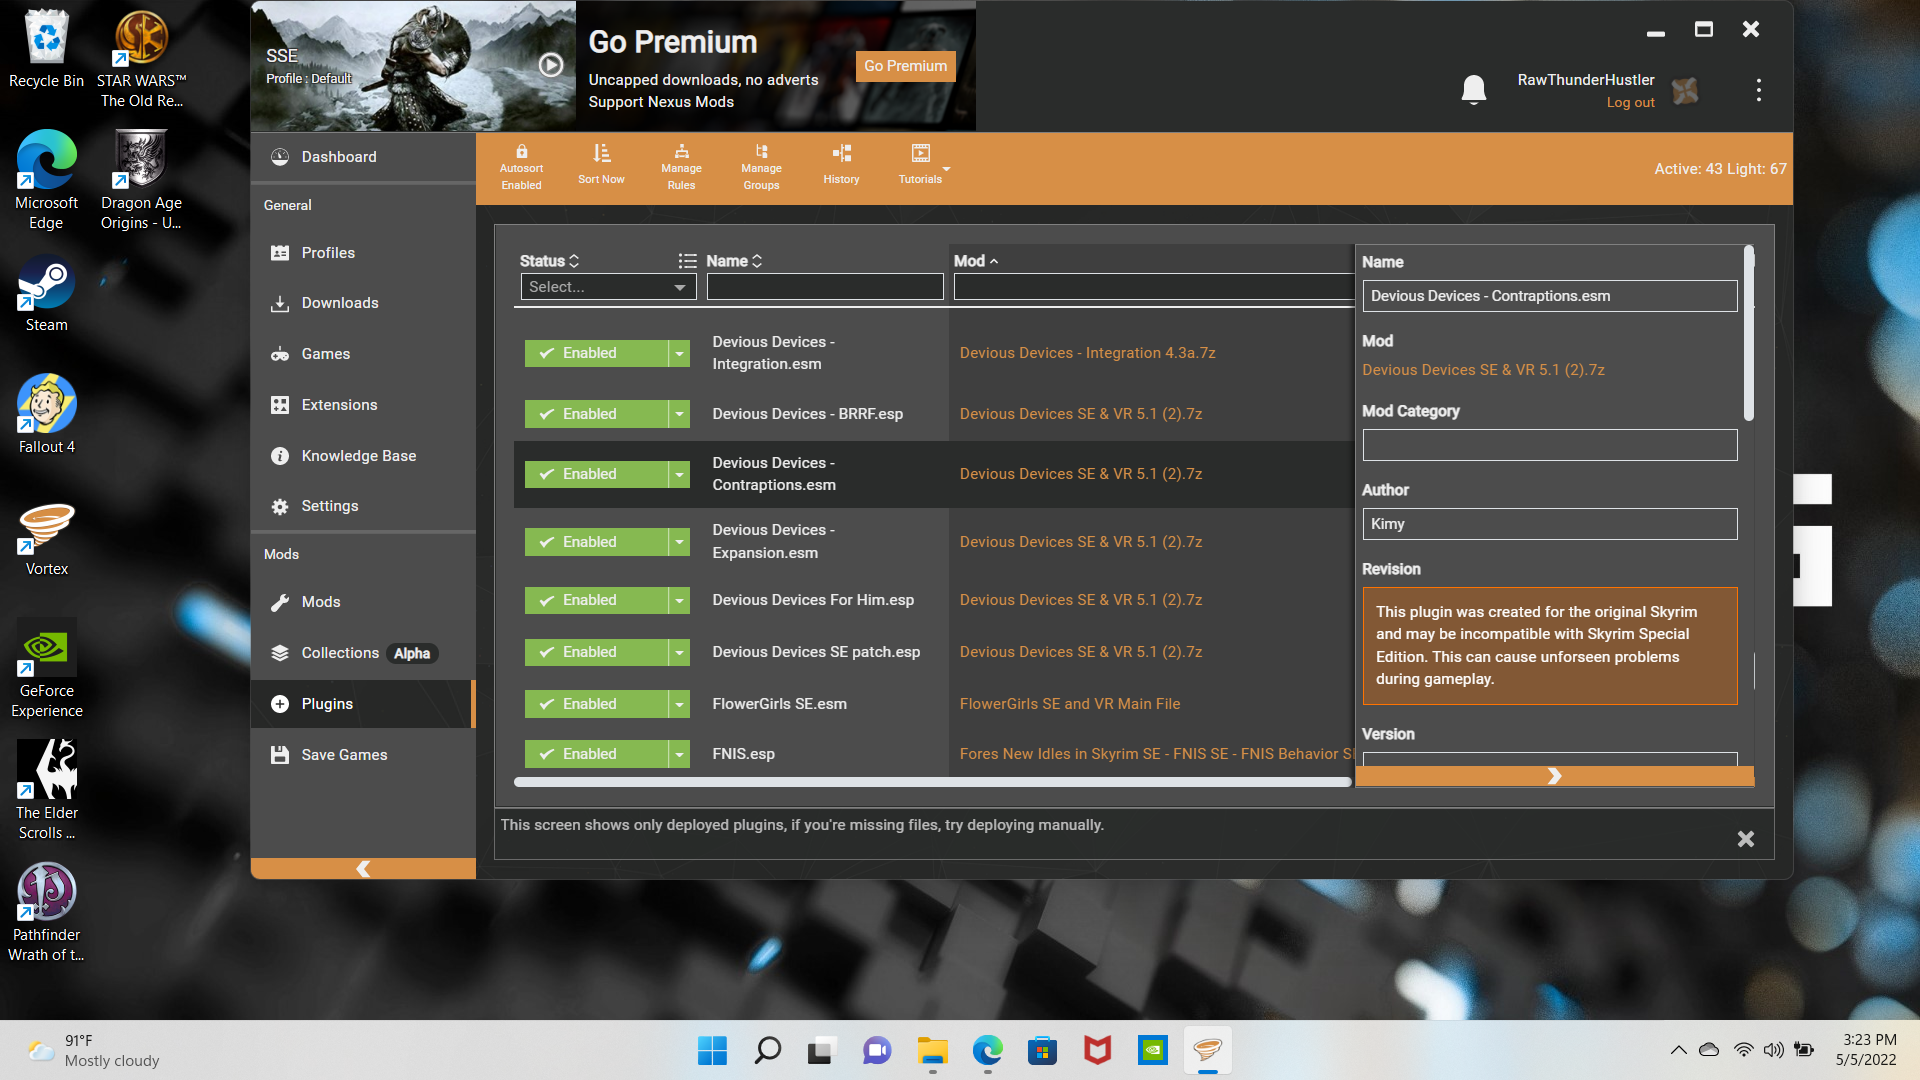Click Log out link
Screen dimensions: 1920x1080
tap(1630, 103)
